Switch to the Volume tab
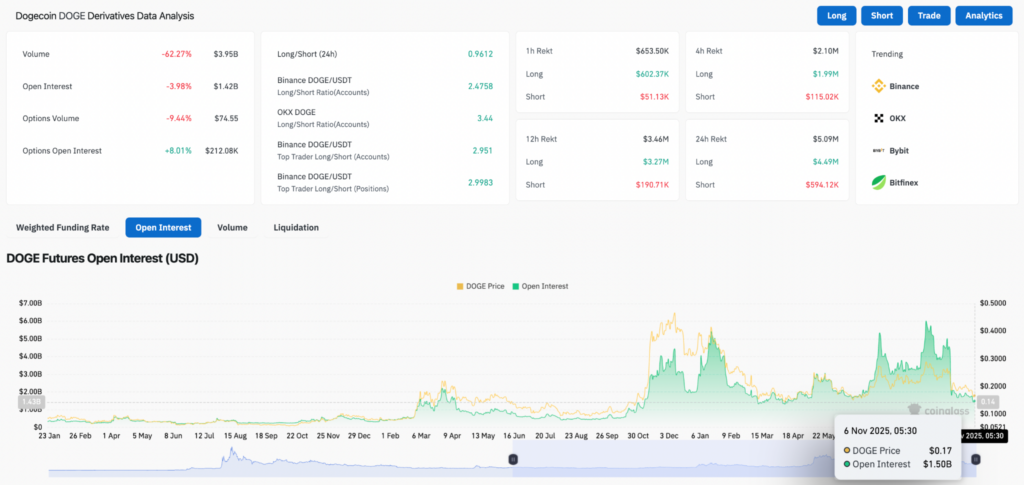Viewport: 1024px width, 485px height. click(232, 227)
